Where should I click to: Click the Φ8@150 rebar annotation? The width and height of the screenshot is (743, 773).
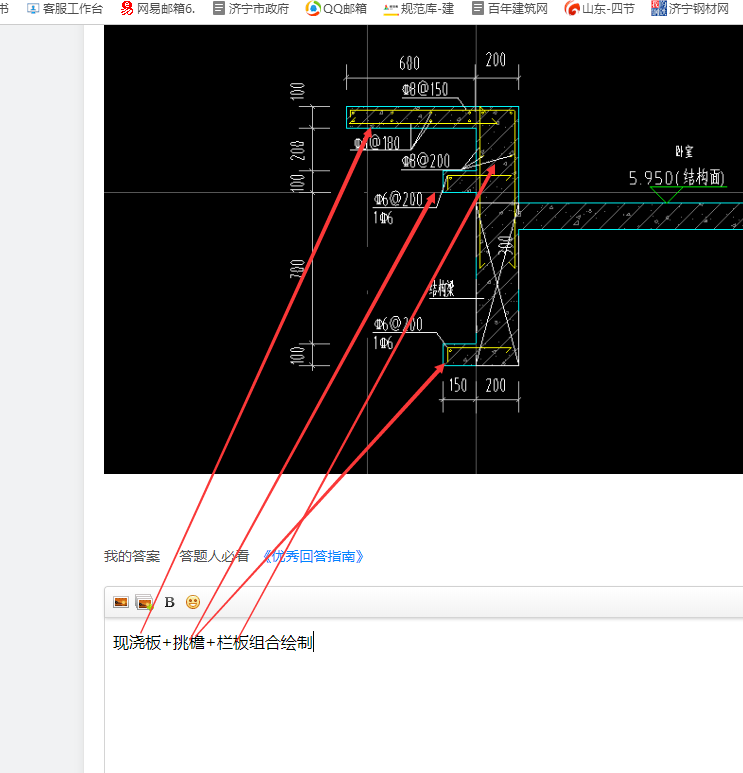[425, 89]
